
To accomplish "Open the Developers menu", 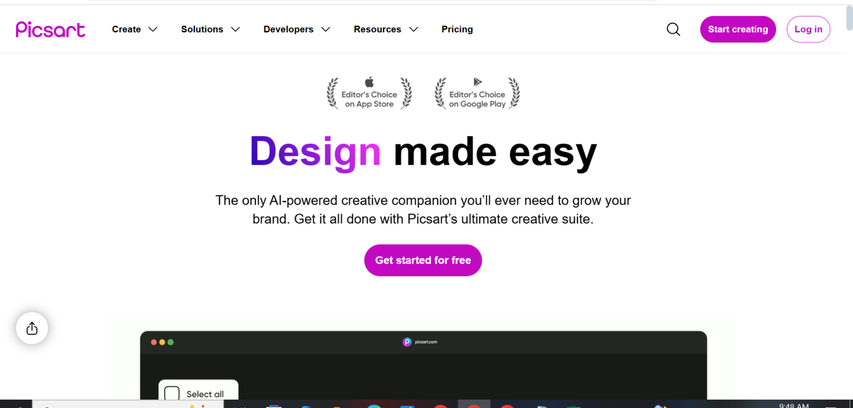I will pyautogui.click(x=288, y=29).
